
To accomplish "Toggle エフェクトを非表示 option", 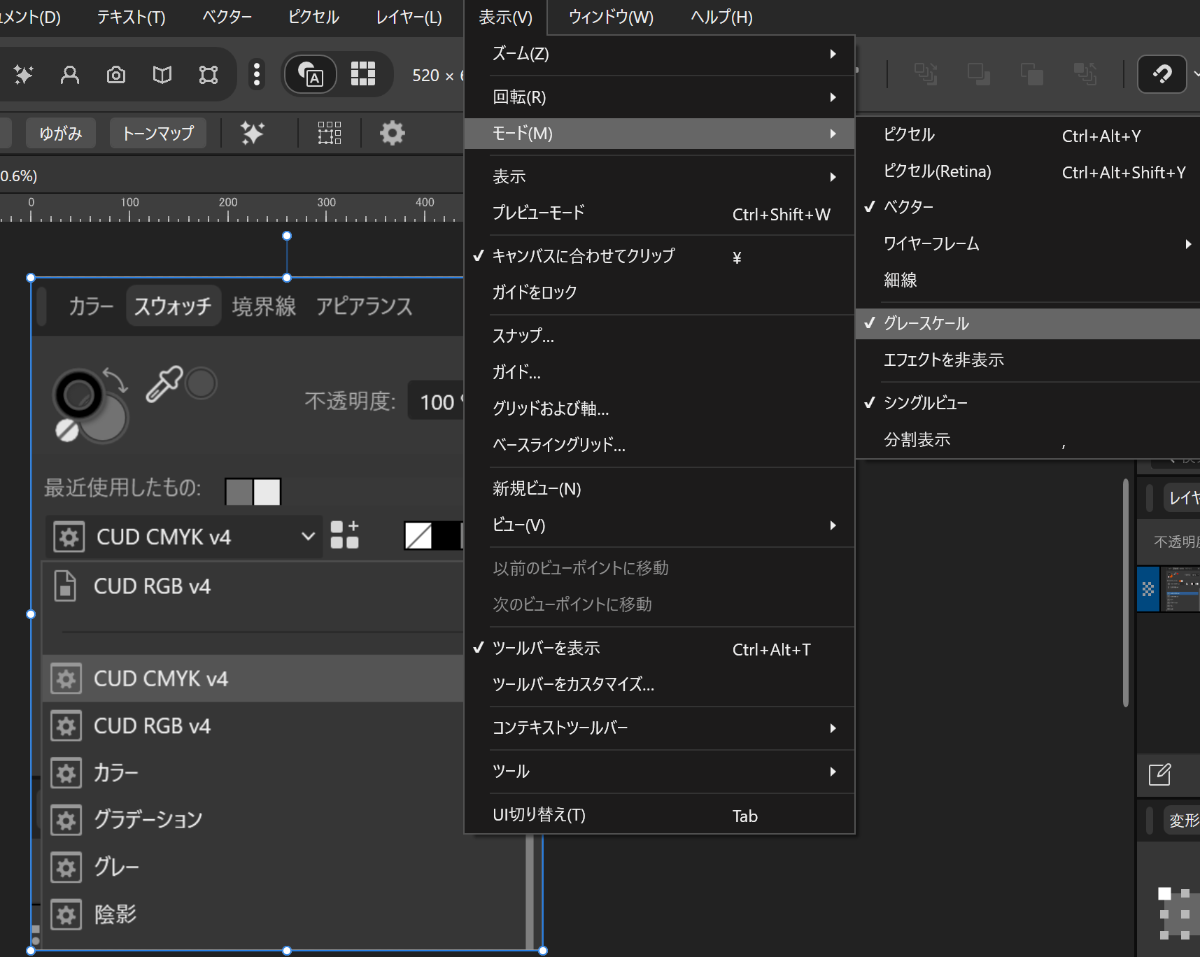I will [x=1028, y=360].
